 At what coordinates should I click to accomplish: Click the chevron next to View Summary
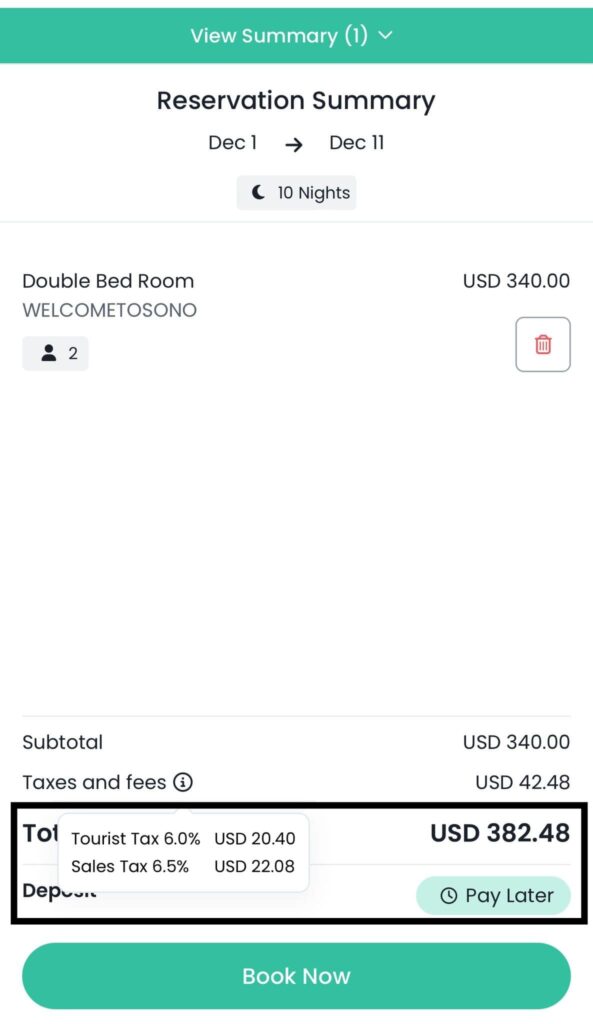(x=385, y=35)
